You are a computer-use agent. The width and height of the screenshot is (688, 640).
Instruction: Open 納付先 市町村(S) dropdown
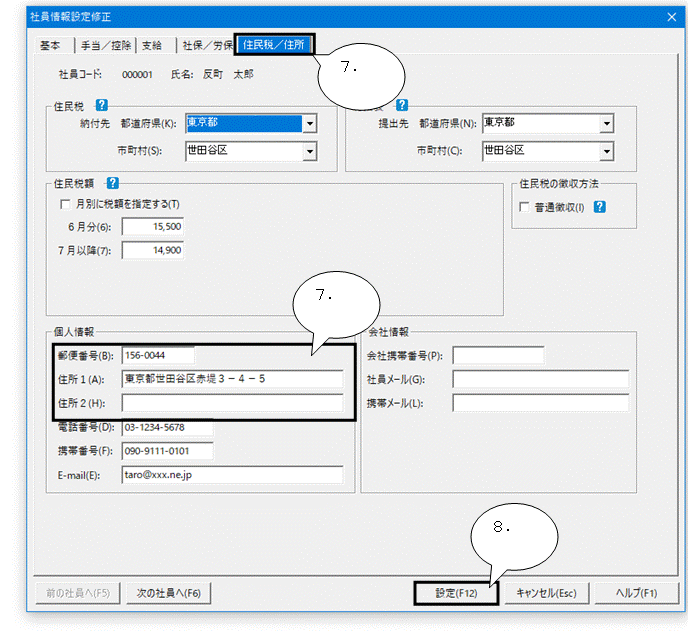pyautogui.click(x=310, y=152)
